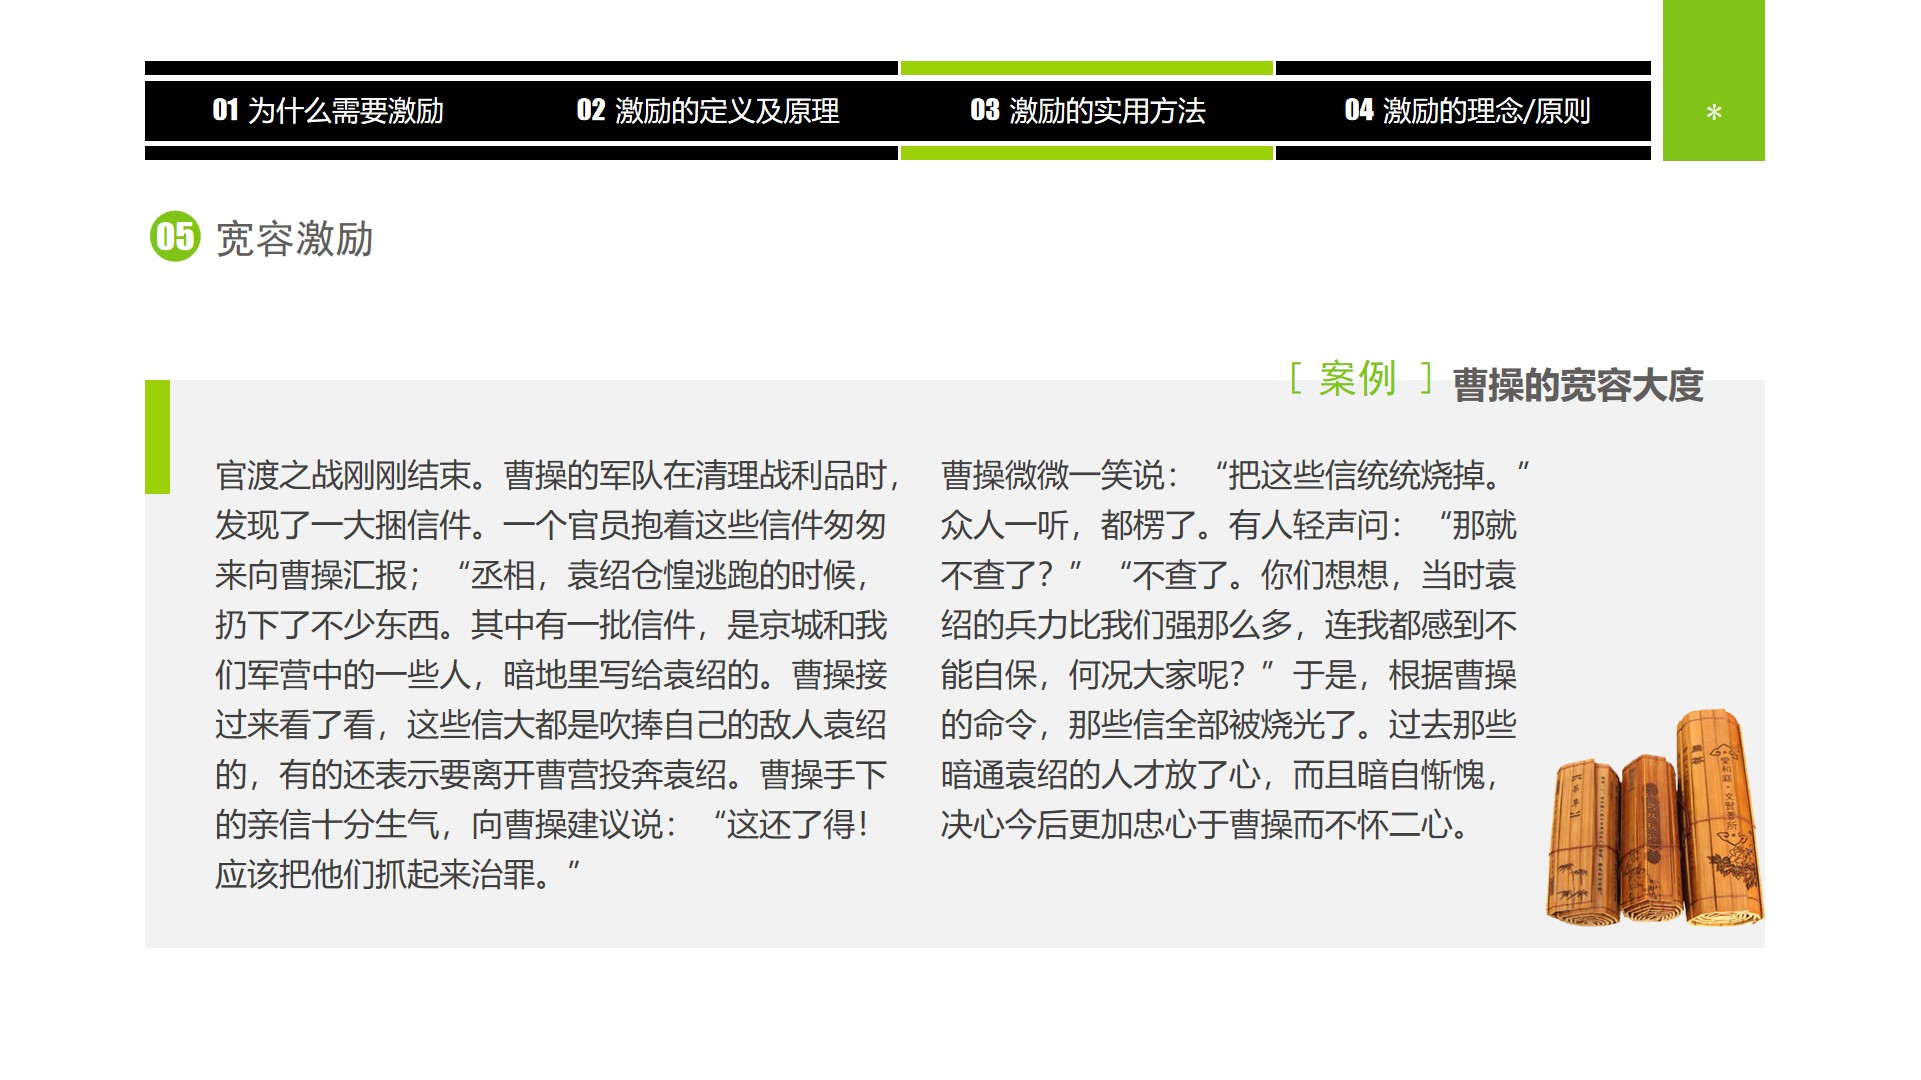Click the black bar above the navigation strip
The image size is (1921, 1080).
click(520, 67)
